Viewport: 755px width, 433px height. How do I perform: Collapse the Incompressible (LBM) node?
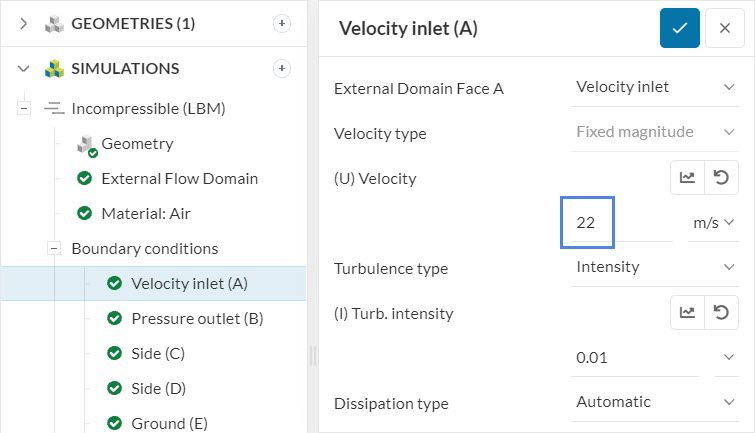coord(25,108)
